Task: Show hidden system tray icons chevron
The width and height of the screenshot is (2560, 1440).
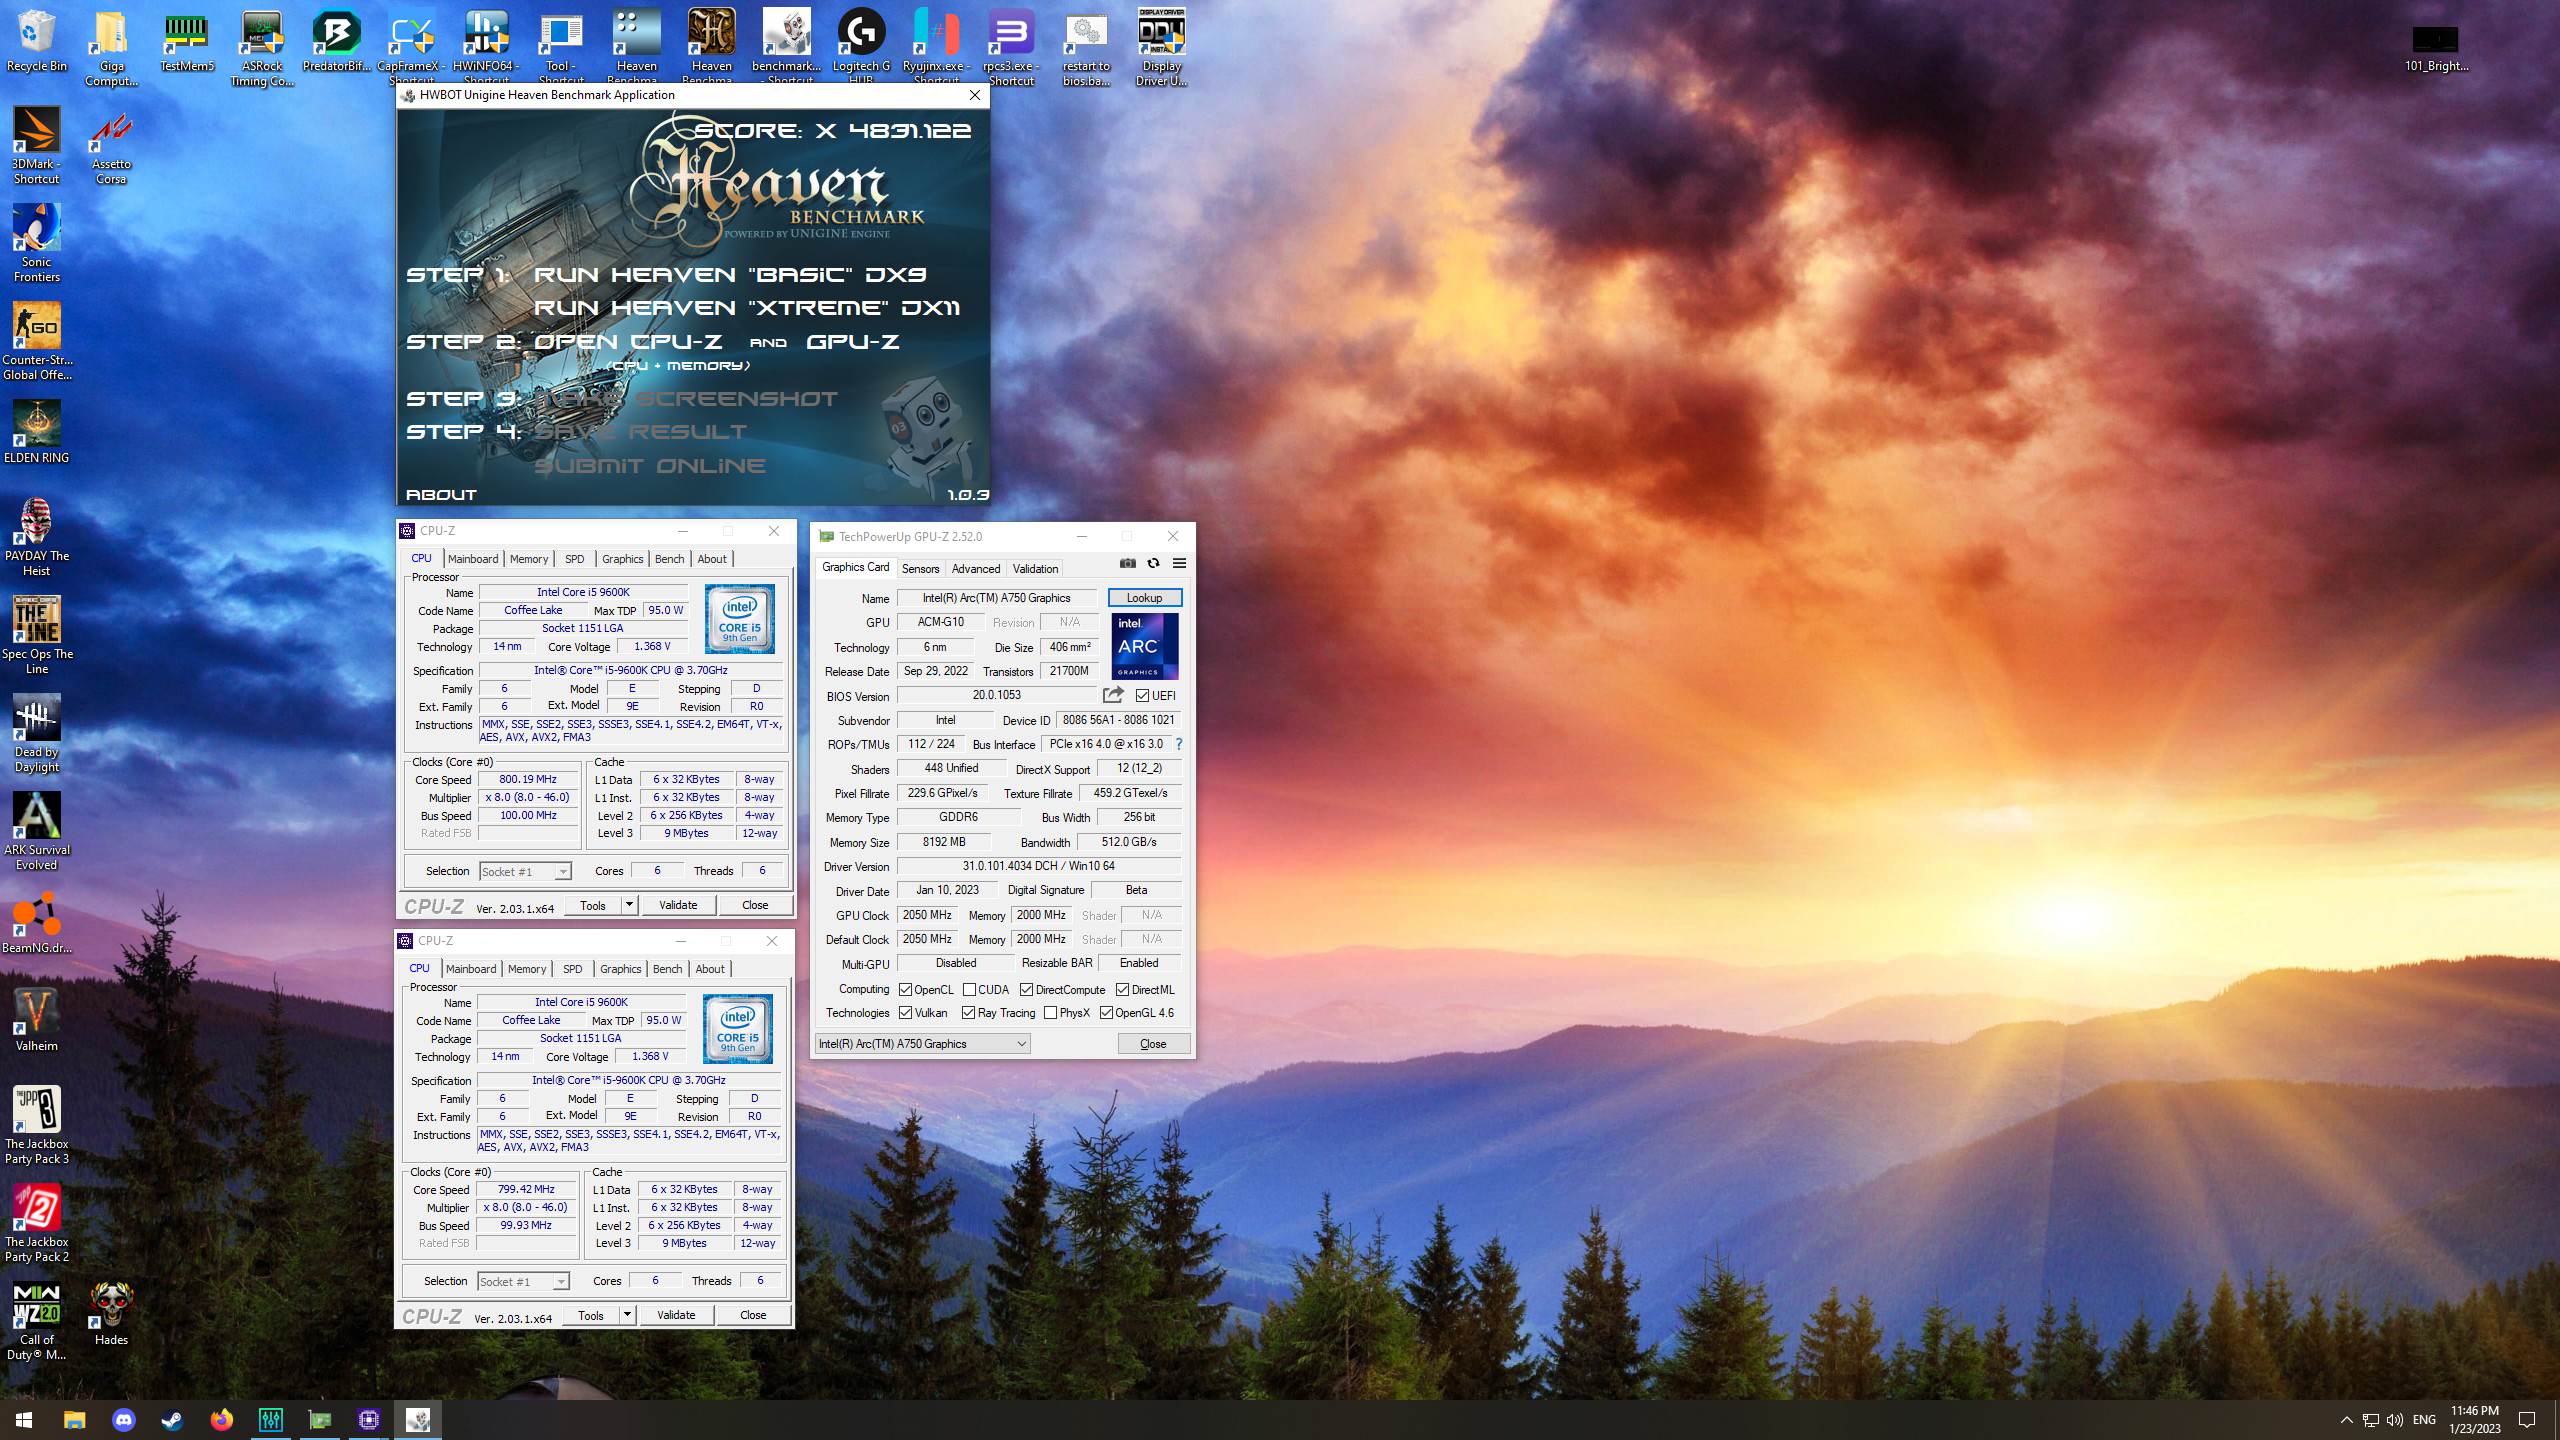Action: click(2346, 1420)
